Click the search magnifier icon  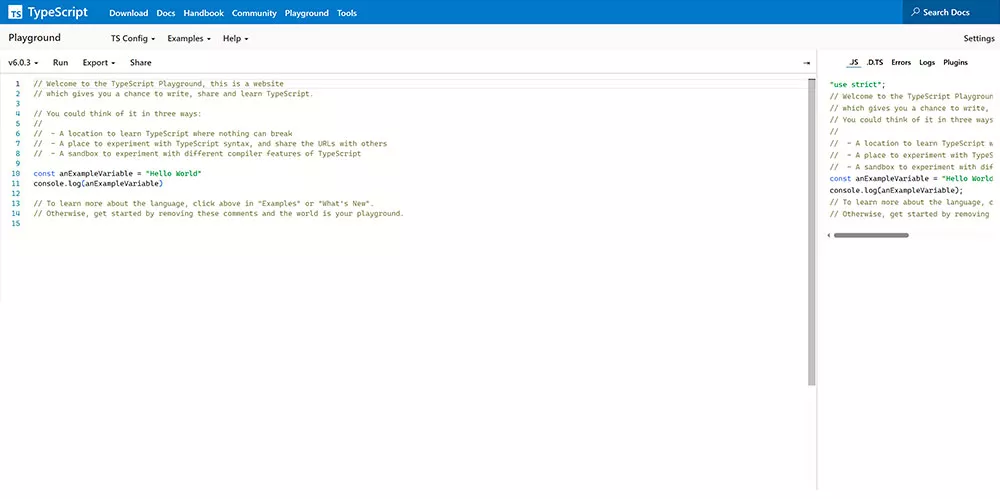[x=916, y=12]
